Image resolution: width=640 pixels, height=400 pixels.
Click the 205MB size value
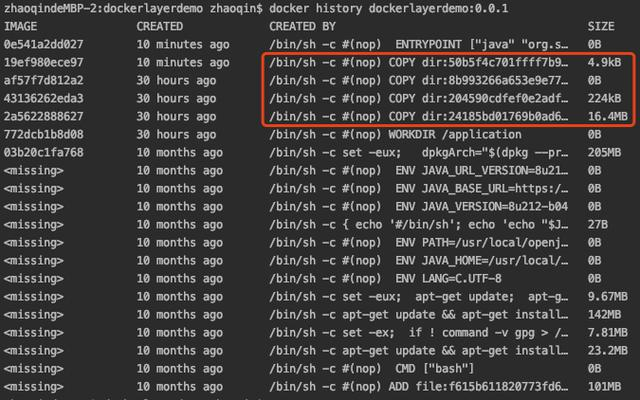point(604,152)
